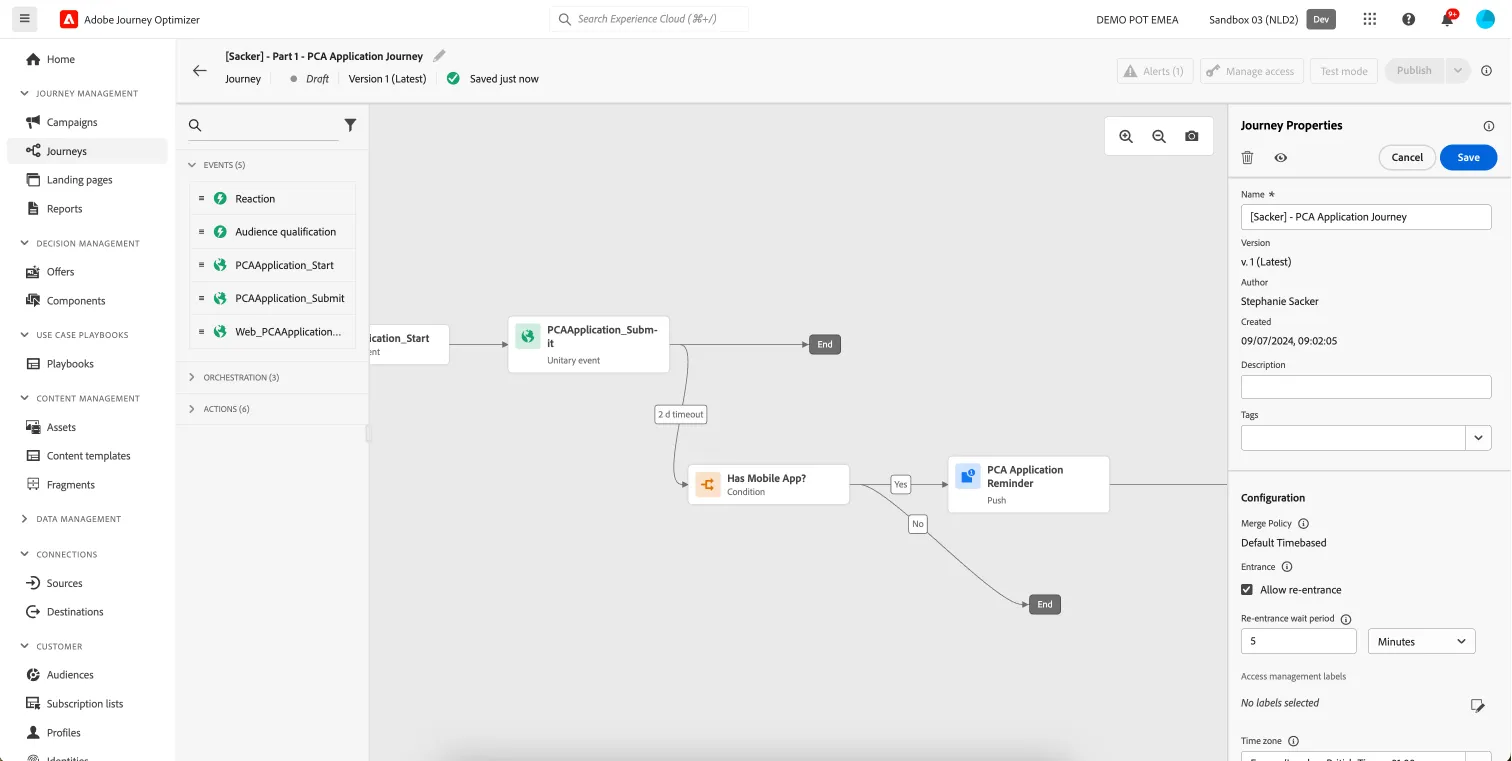This screenshot has width=1512, height=761.
Task: Click the Save button
Action: coord(1468,157)
